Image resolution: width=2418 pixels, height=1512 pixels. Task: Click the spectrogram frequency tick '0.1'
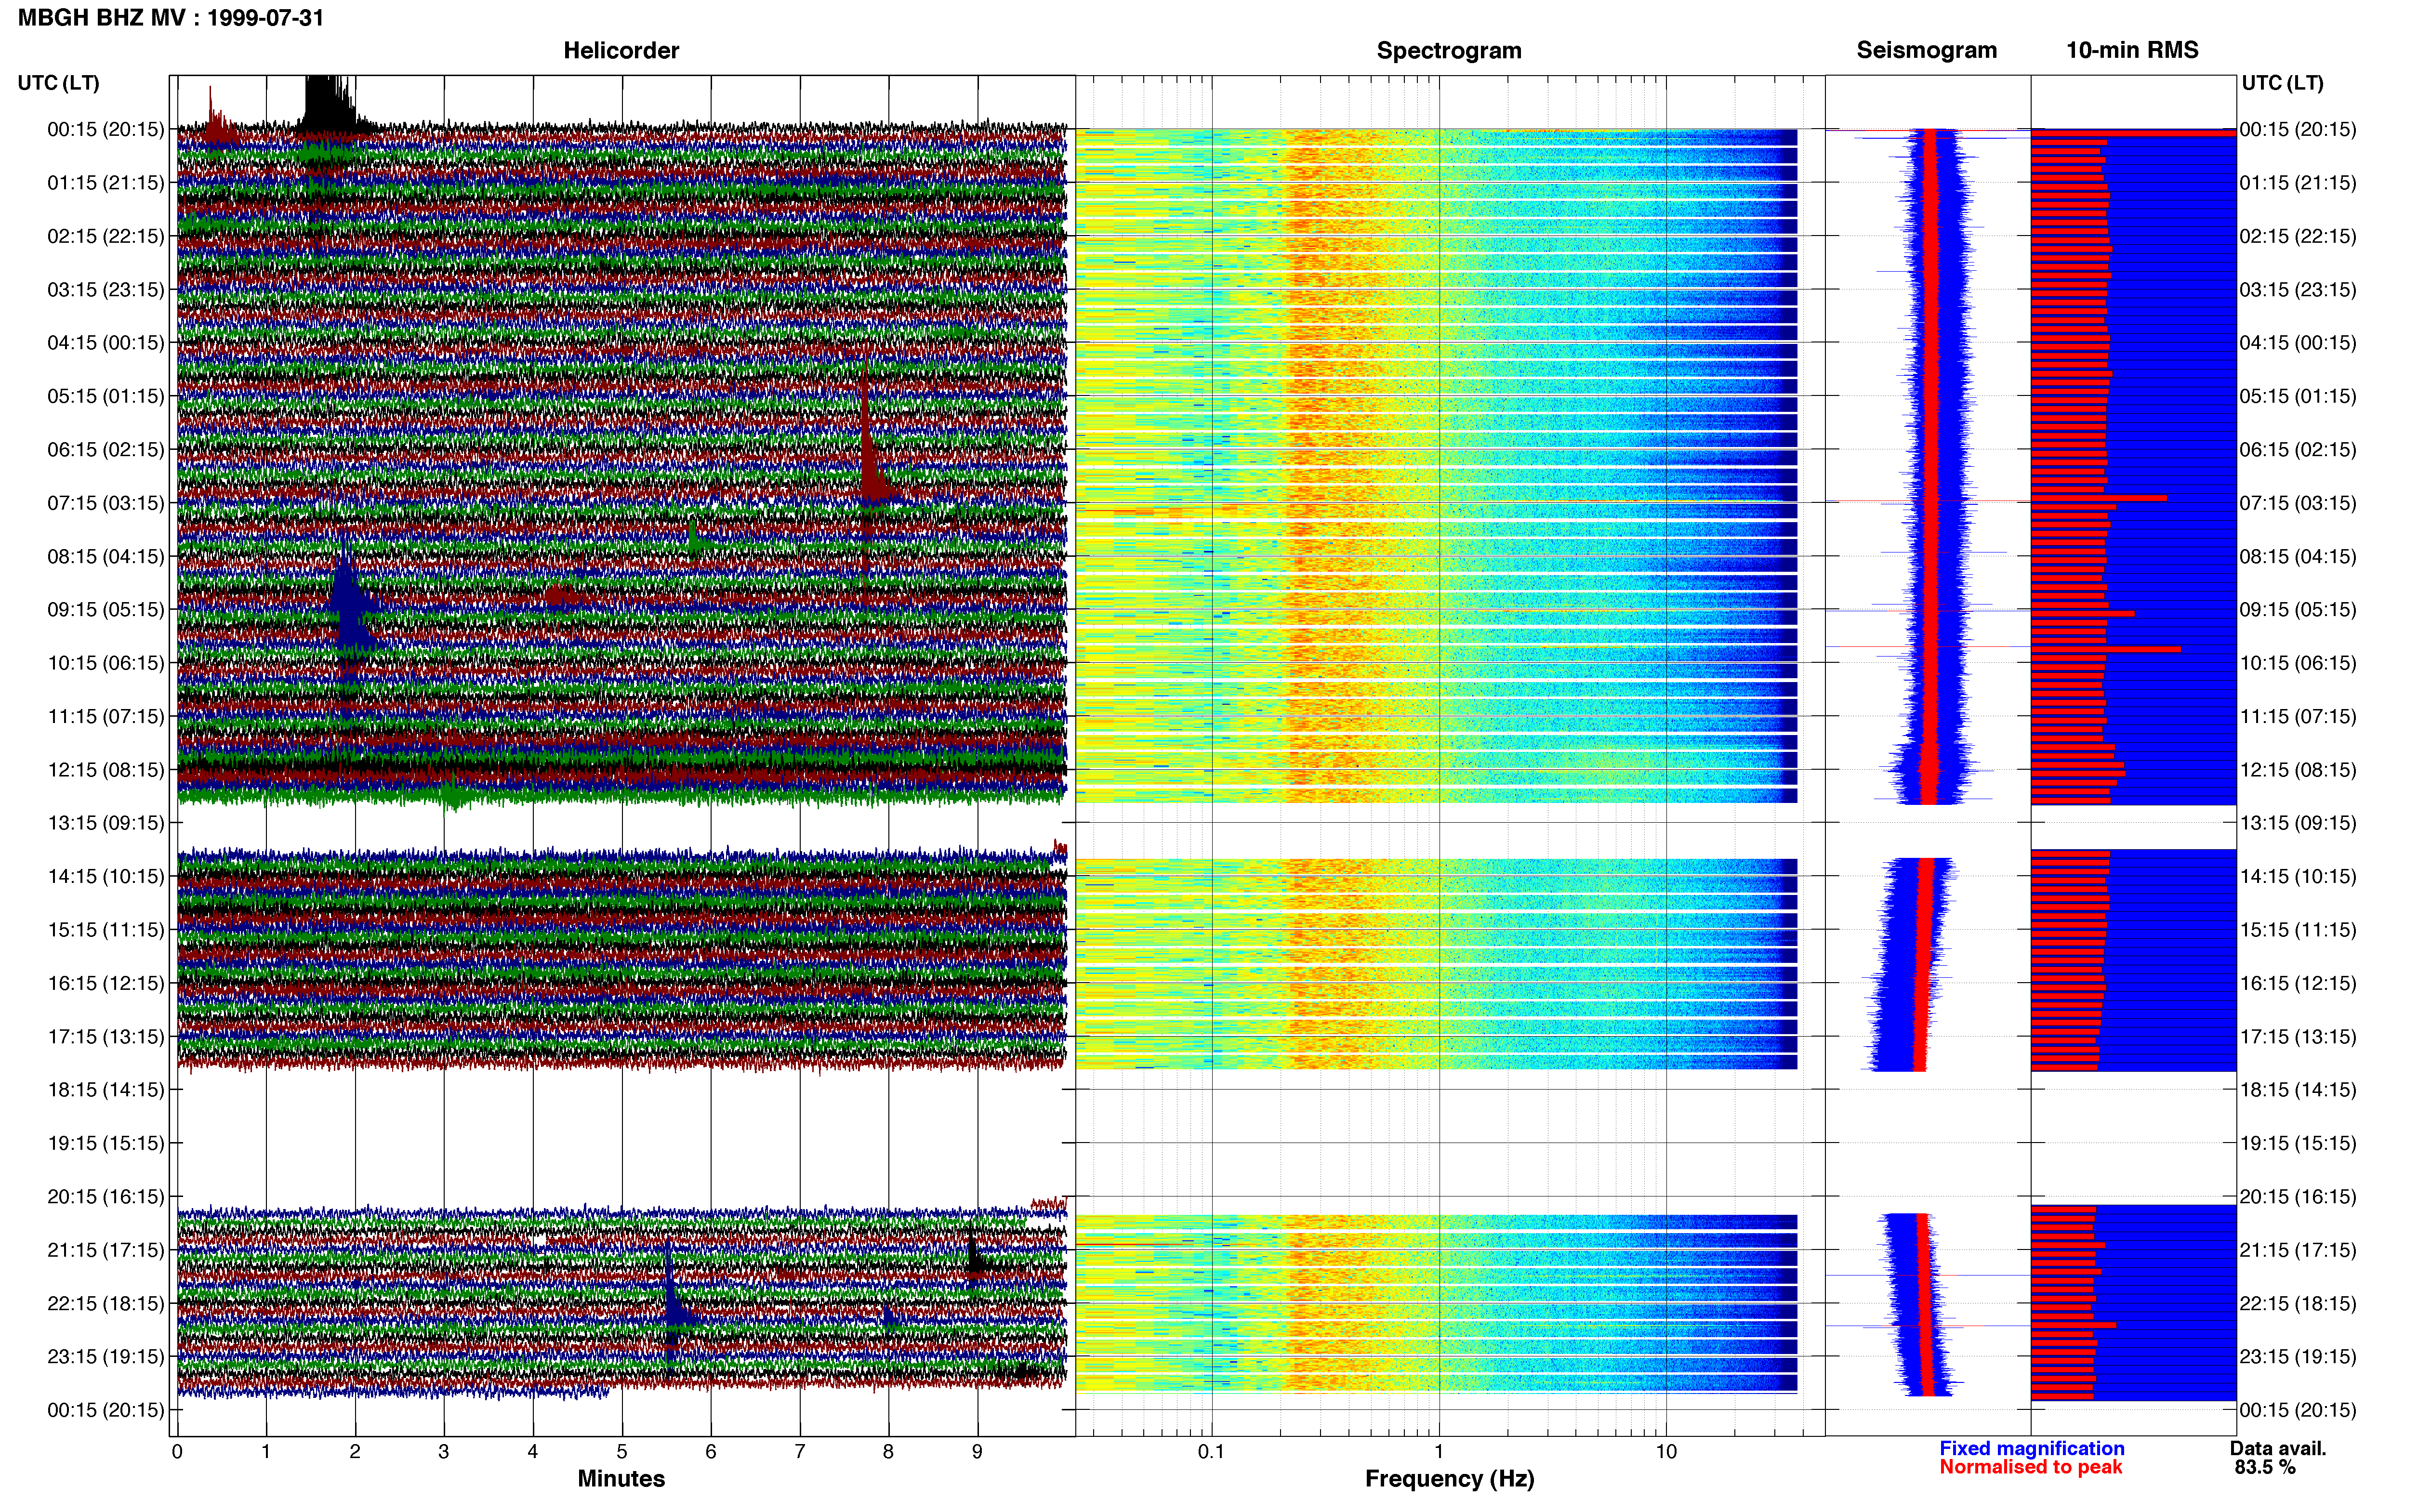(x=1211, y=1452)
